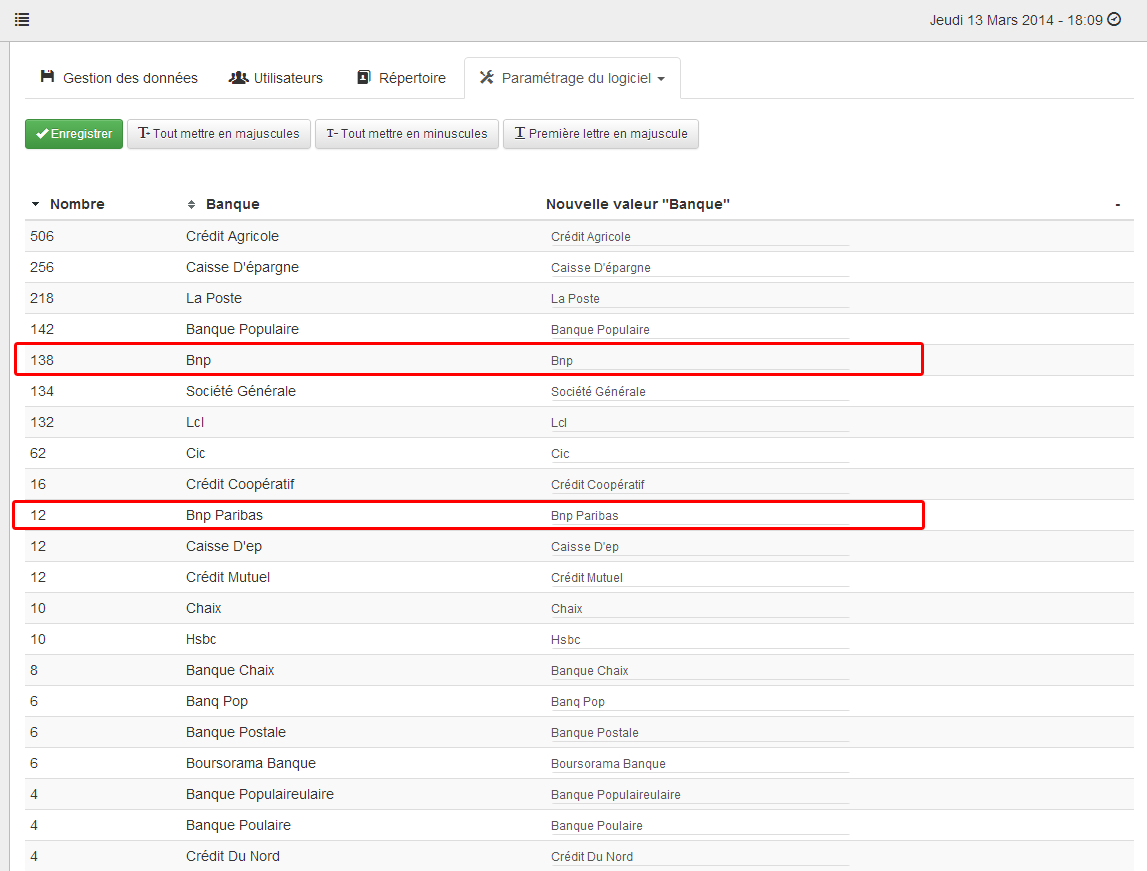Viewport: 1147px width, 871px height.
Task: Edit the new value field for Société Générale
Action: click(x=699, y=391)
